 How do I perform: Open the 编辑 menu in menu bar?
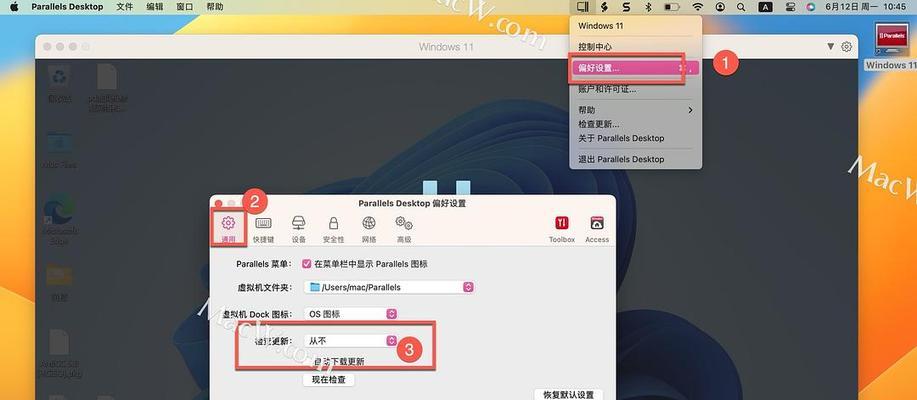coord(154,7)
